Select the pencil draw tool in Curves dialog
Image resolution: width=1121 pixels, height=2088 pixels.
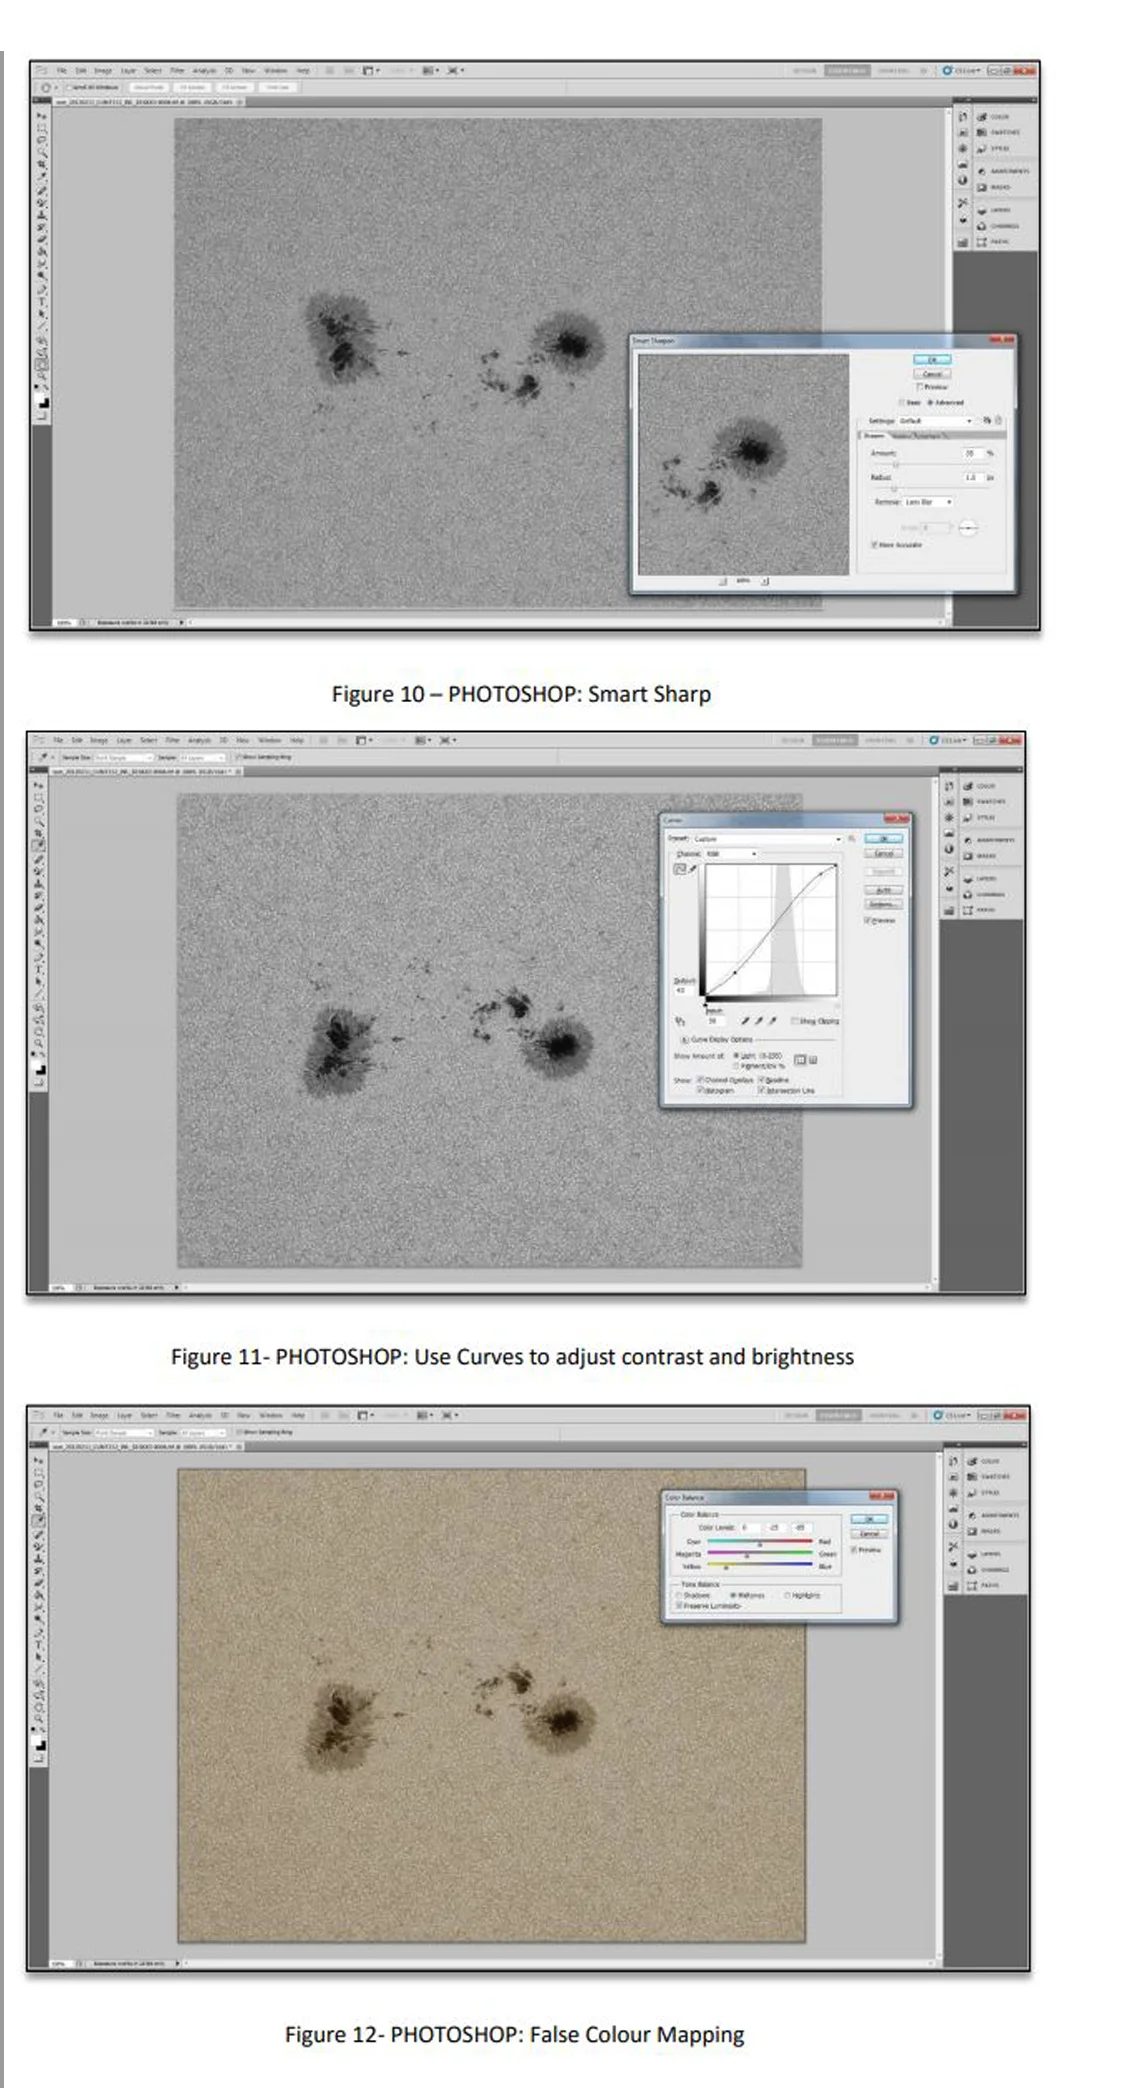[x=692, y=869]
